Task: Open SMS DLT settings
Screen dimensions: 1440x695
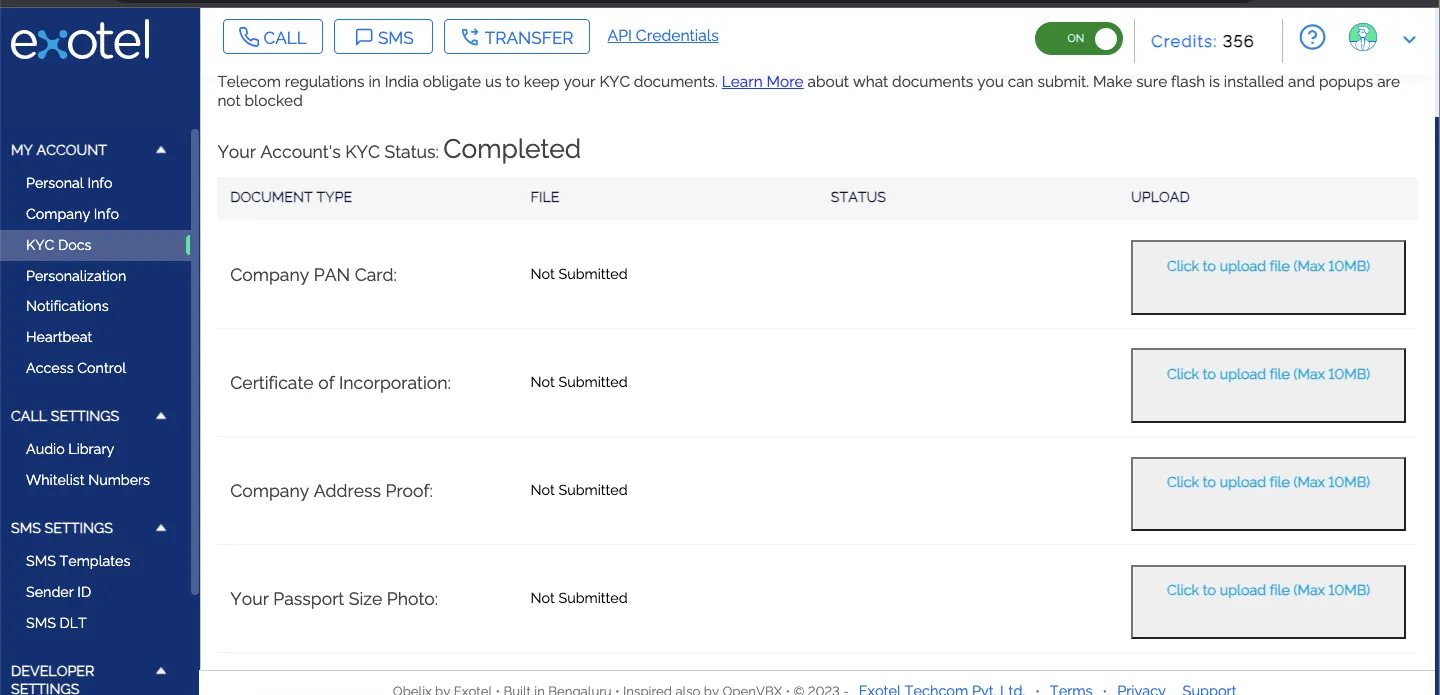Action: (x=56, y=623)
